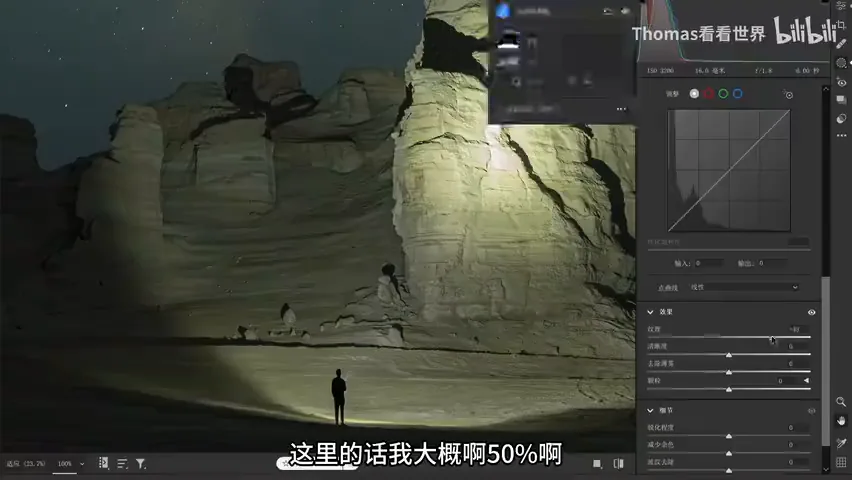Click the 100% zoom button

(65, 464)
